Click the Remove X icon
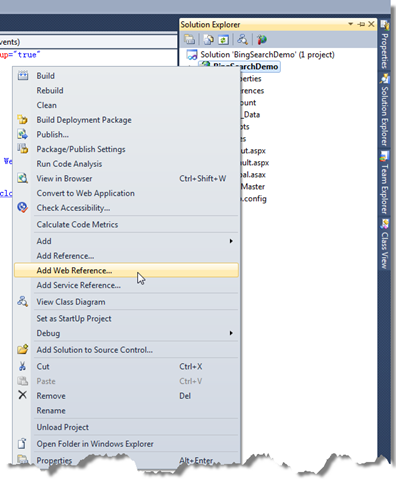The width and height of the screenshot is (396, 480). 23,396
